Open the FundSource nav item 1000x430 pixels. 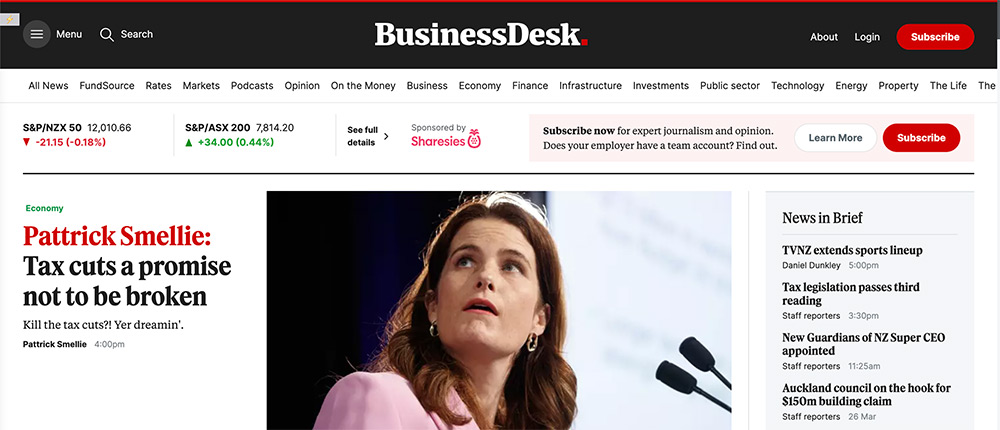(107, 85)
